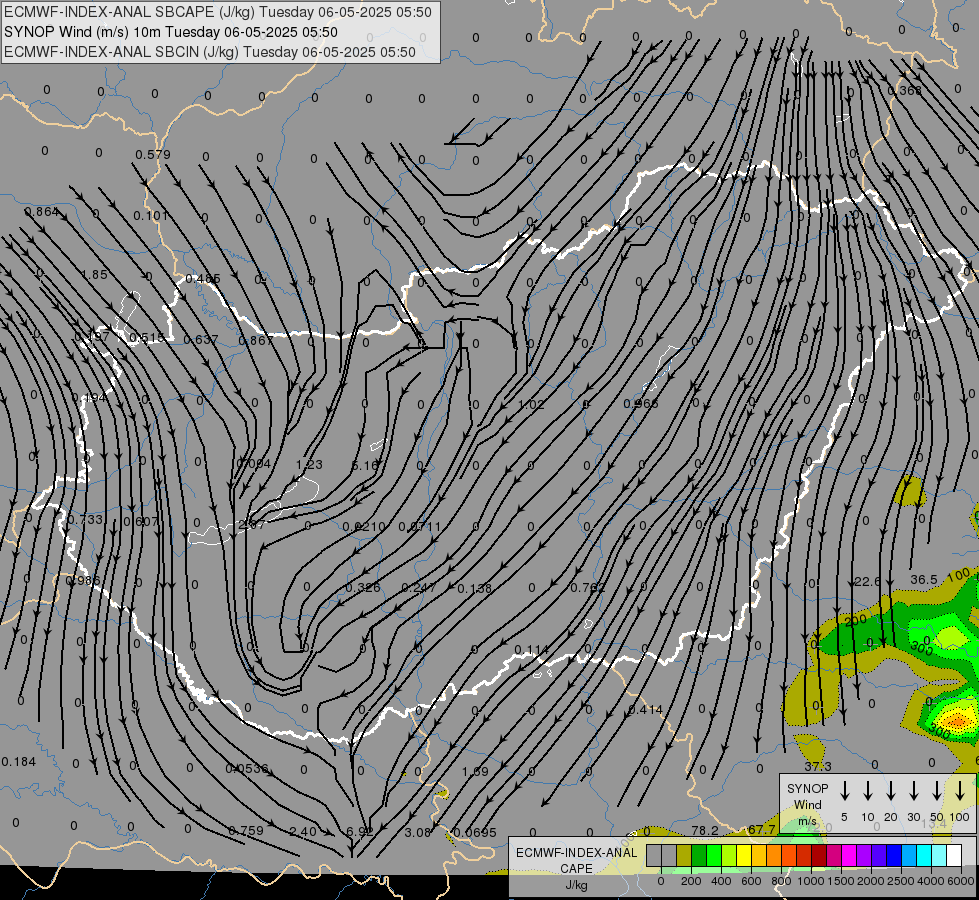
Task: Click the 0.867 value on the map
Action: point(256,340)
